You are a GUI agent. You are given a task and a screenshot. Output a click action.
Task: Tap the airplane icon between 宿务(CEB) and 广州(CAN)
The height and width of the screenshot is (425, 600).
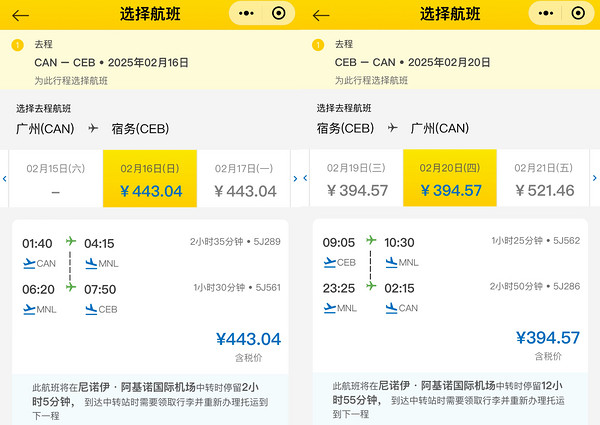pyautogui.click(x=393, y=127)
